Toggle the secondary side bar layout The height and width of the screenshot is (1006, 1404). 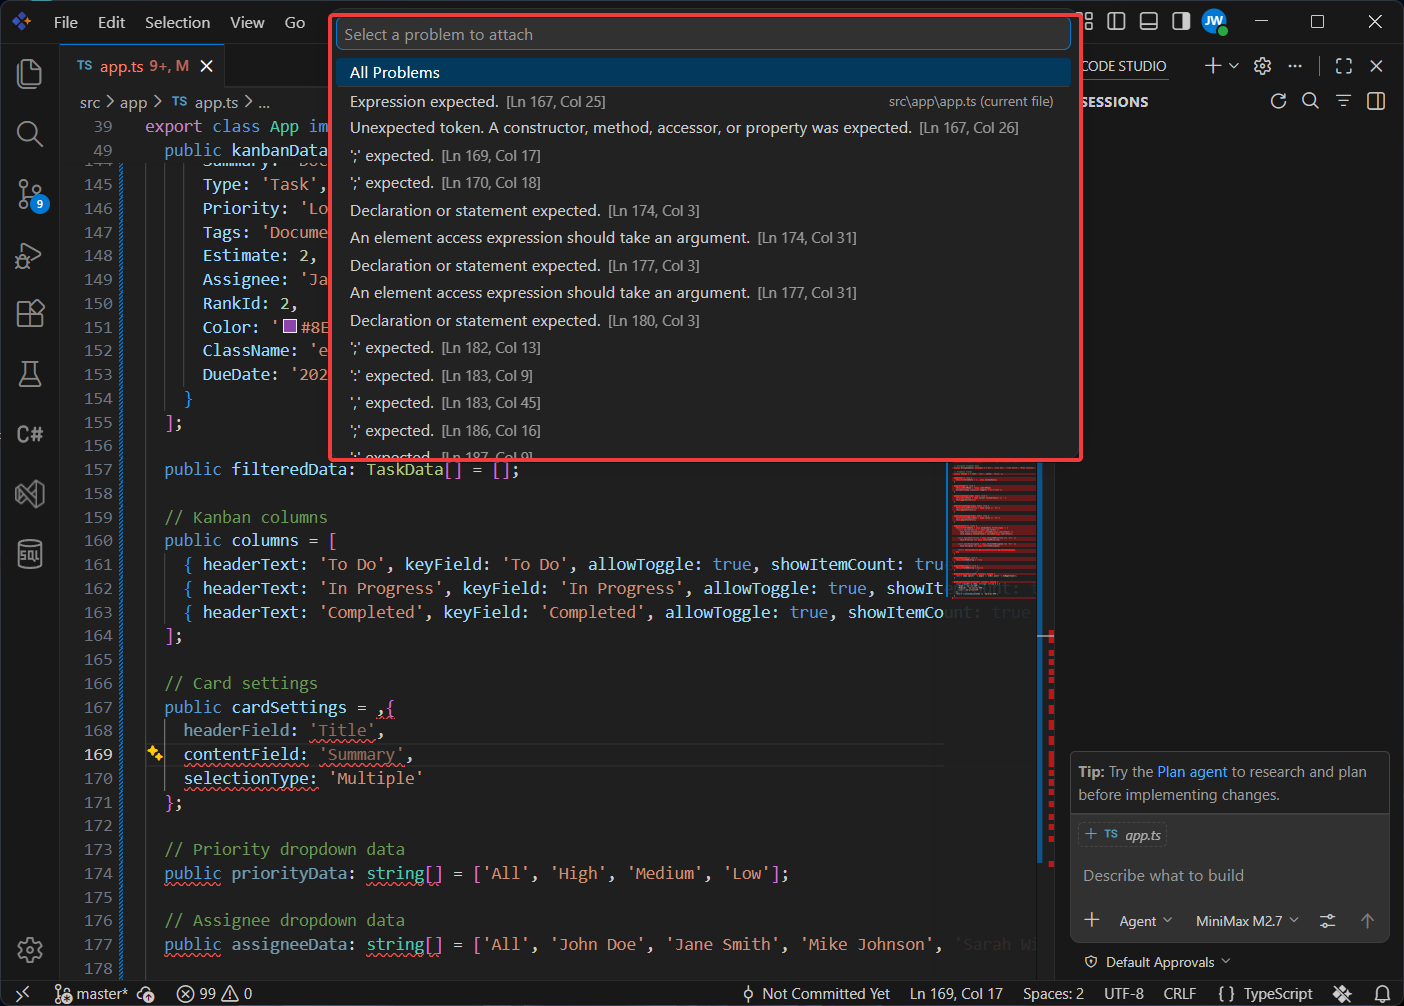pos(1181,21)
